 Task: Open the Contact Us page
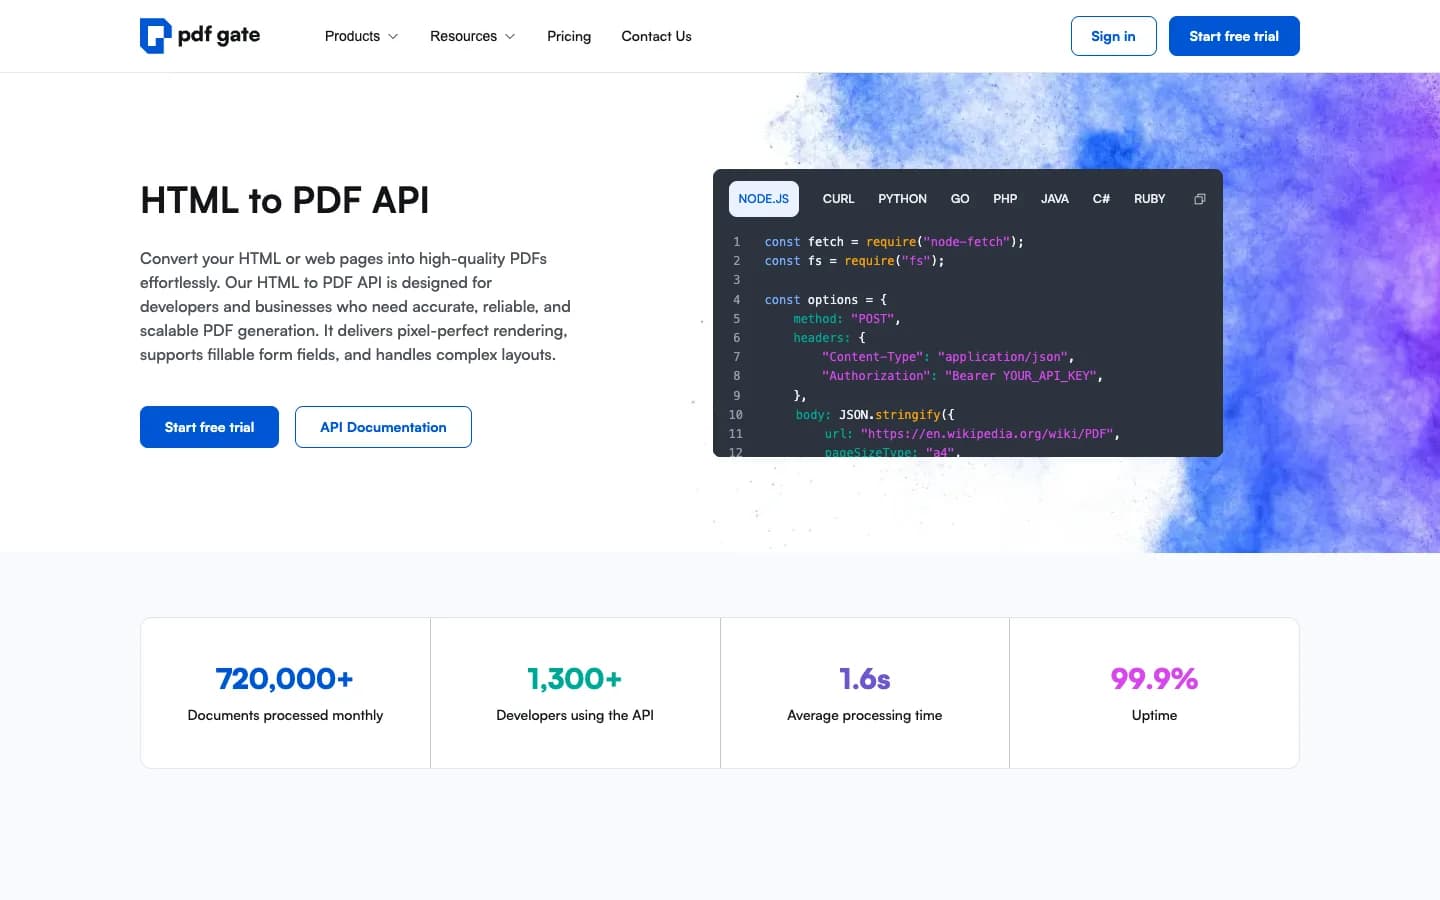pos(656,36)
